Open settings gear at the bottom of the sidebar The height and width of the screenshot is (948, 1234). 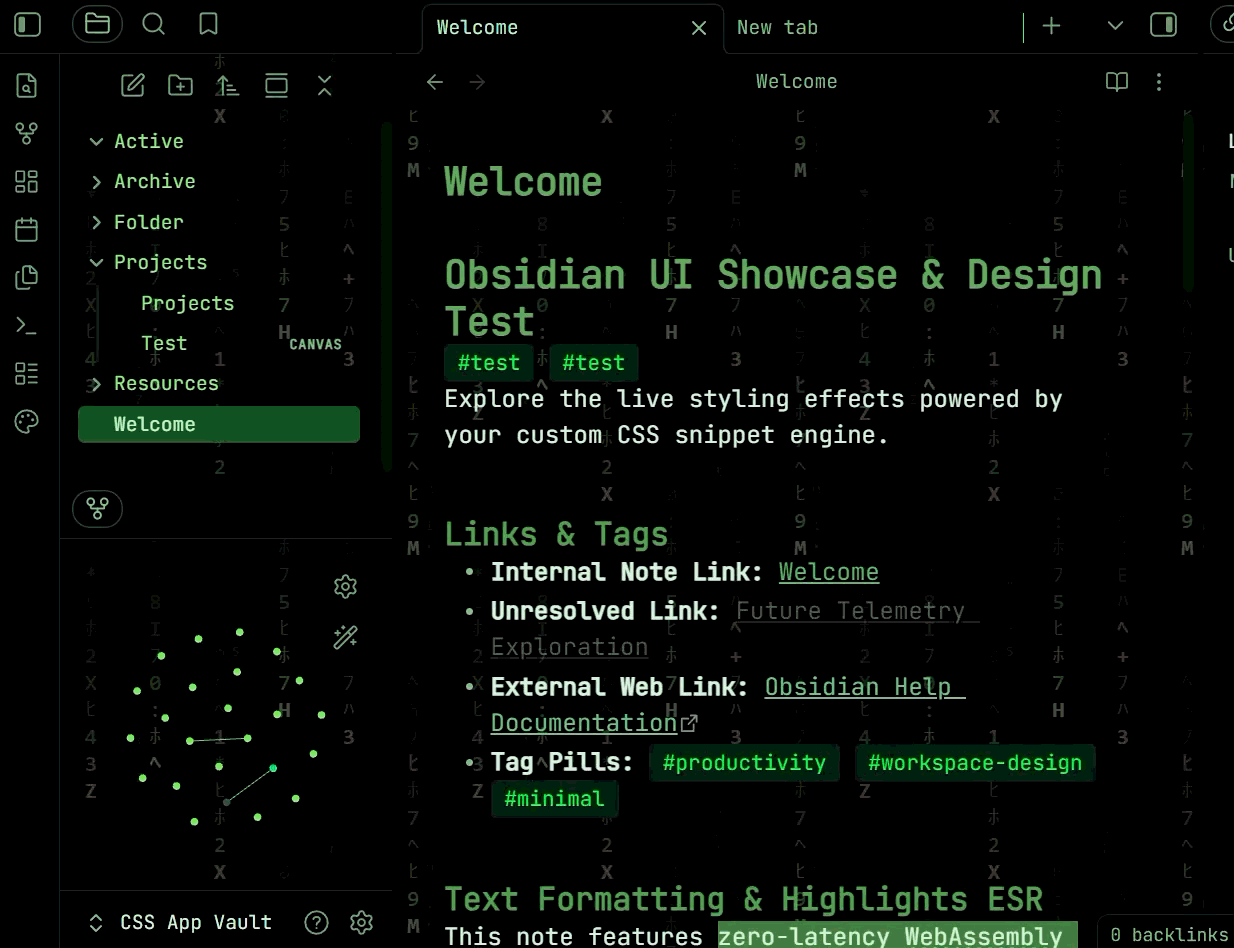[361, 922]
